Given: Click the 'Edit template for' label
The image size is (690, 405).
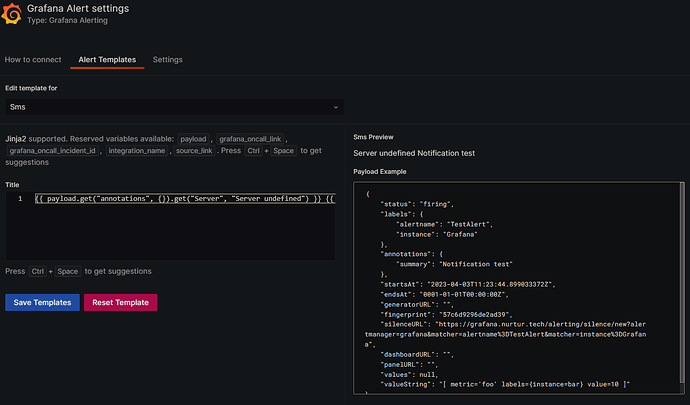Looking at the screenshot, I should [x=31, y=88].
